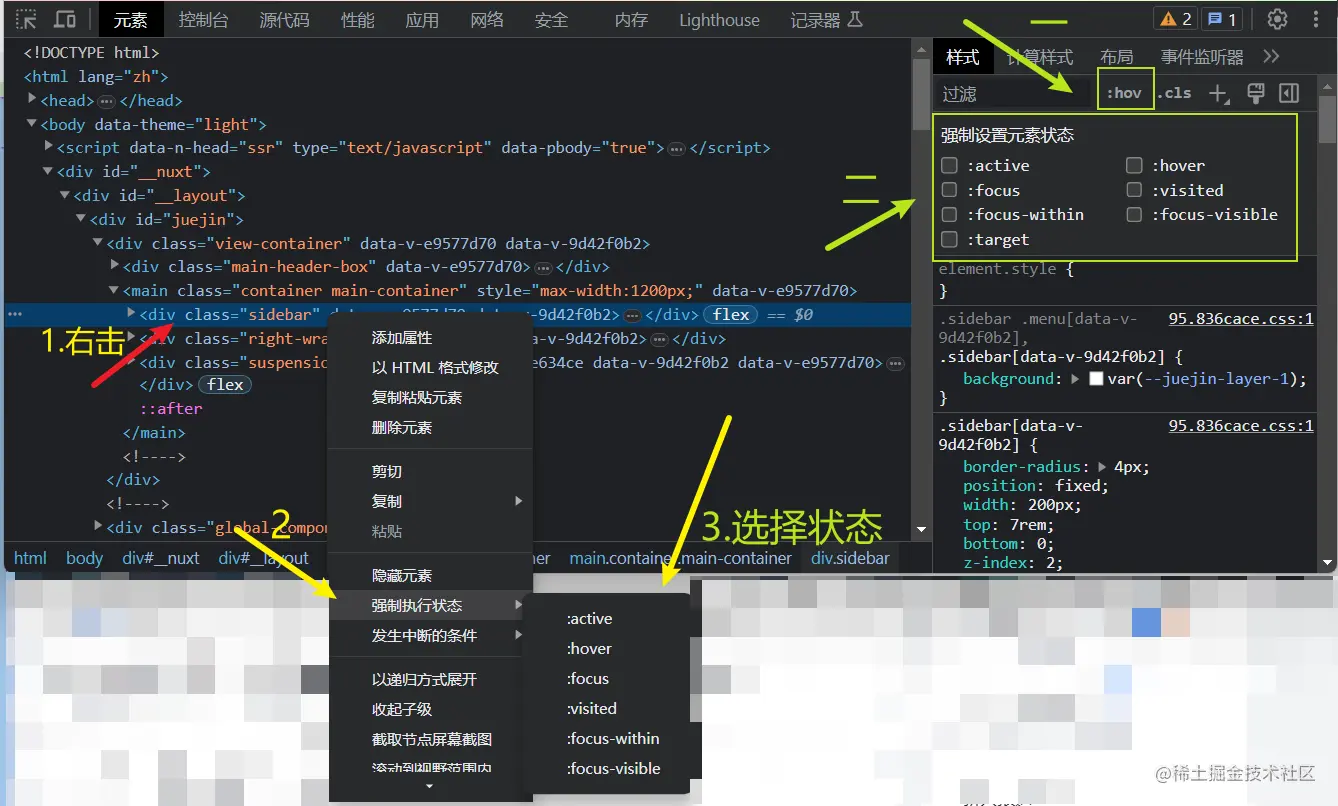The height and width of the screenshot is (806, 1338).
Task: Toggle the :target state checkbox
Action: [x=949, y=239]
